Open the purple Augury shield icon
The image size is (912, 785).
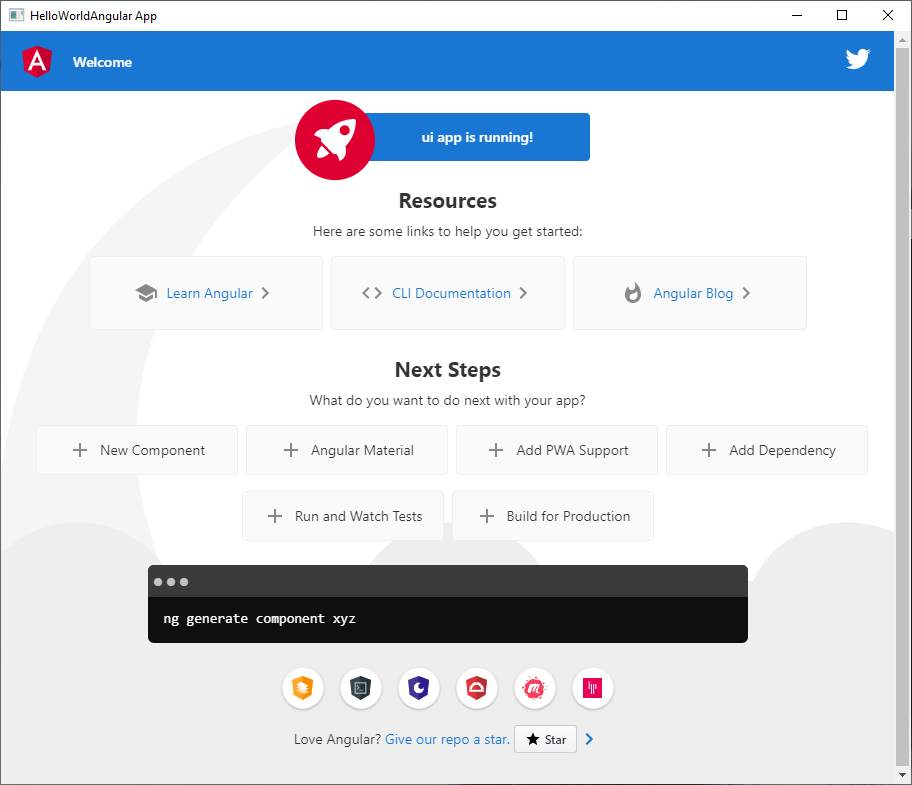tap(419, 688)
